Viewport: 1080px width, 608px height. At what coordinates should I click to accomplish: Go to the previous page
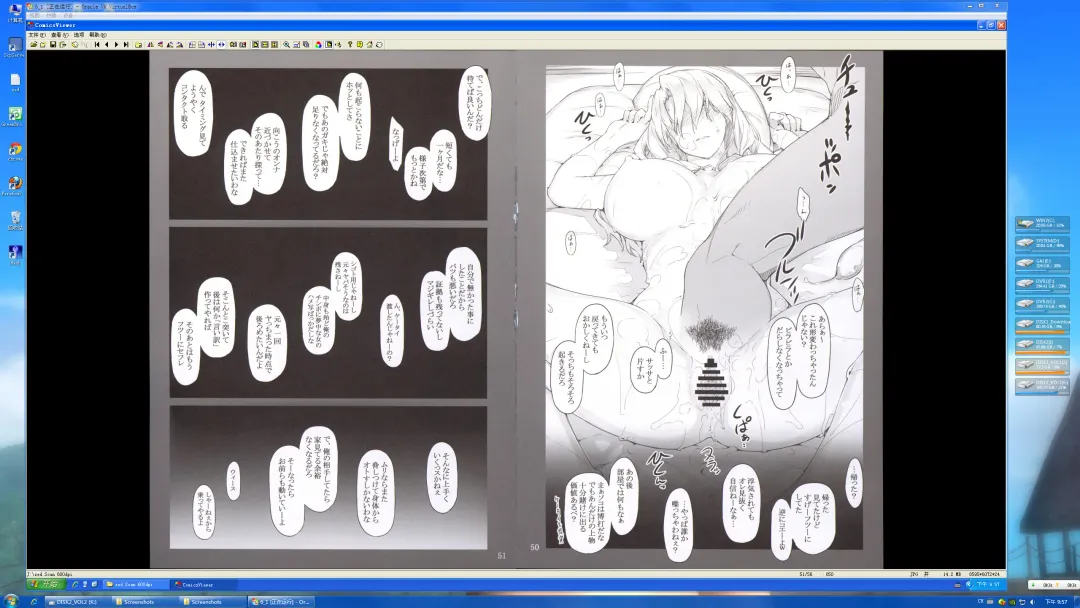pyautogui.click(x=106, y=44)
